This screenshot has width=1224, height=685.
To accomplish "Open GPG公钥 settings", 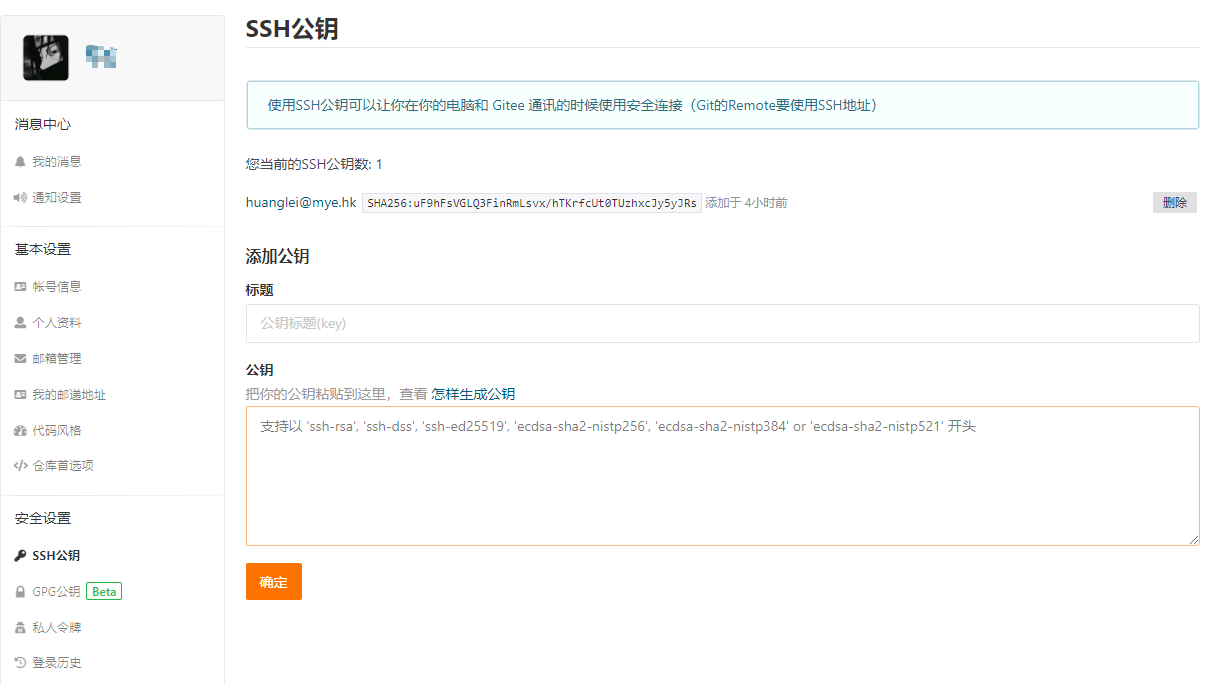I will tap(56, 591).
